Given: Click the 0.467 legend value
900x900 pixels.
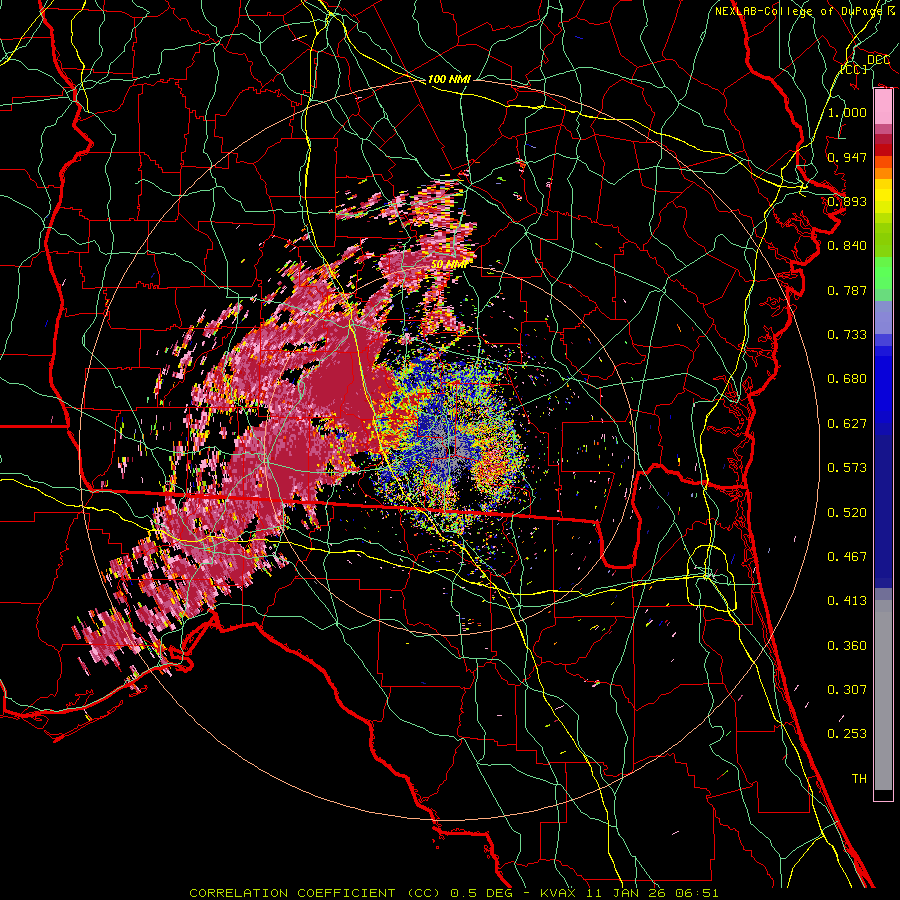Looking at the screenshot, I should (x=847, y=557).
